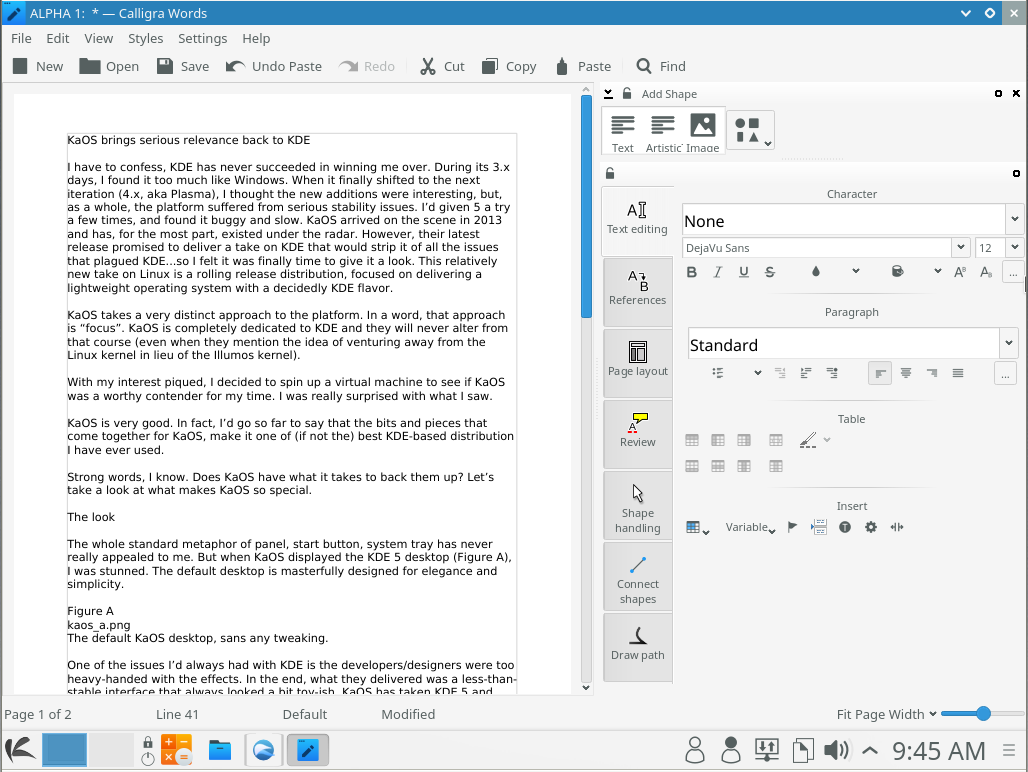Toggle superscript formatting
Screen dimensions: 1028x772
(960, 272)
